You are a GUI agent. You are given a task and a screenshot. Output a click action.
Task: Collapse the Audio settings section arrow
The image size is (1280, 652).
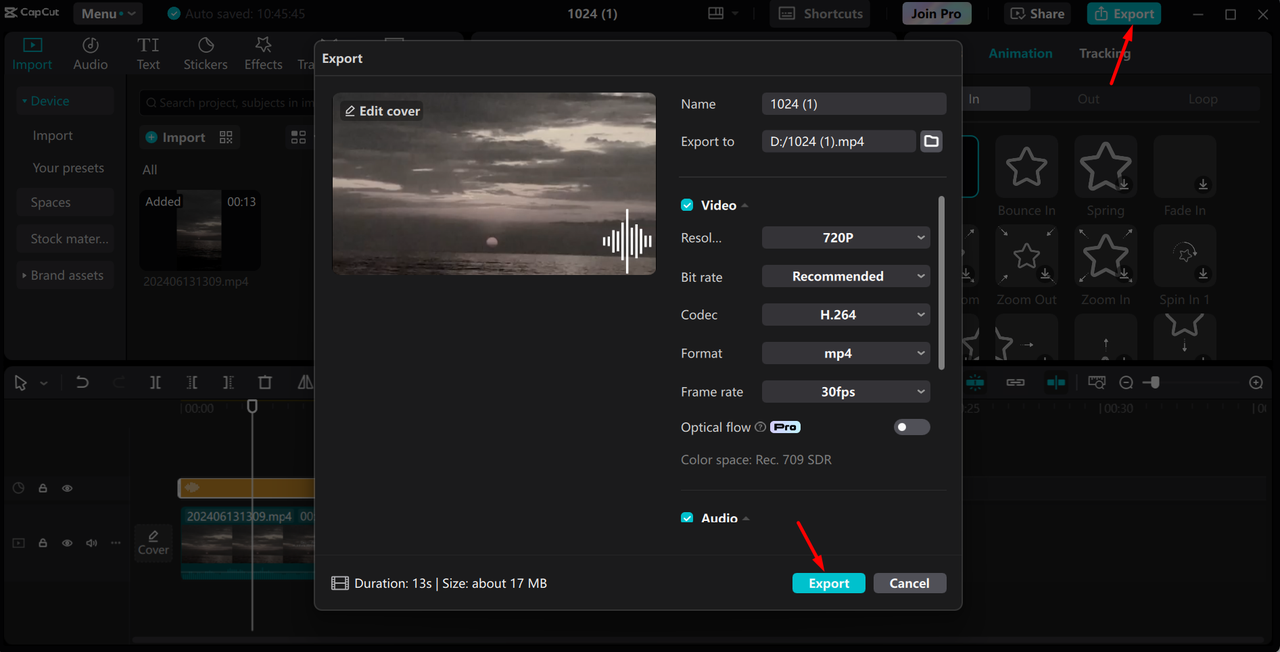[x=746, y=518]
